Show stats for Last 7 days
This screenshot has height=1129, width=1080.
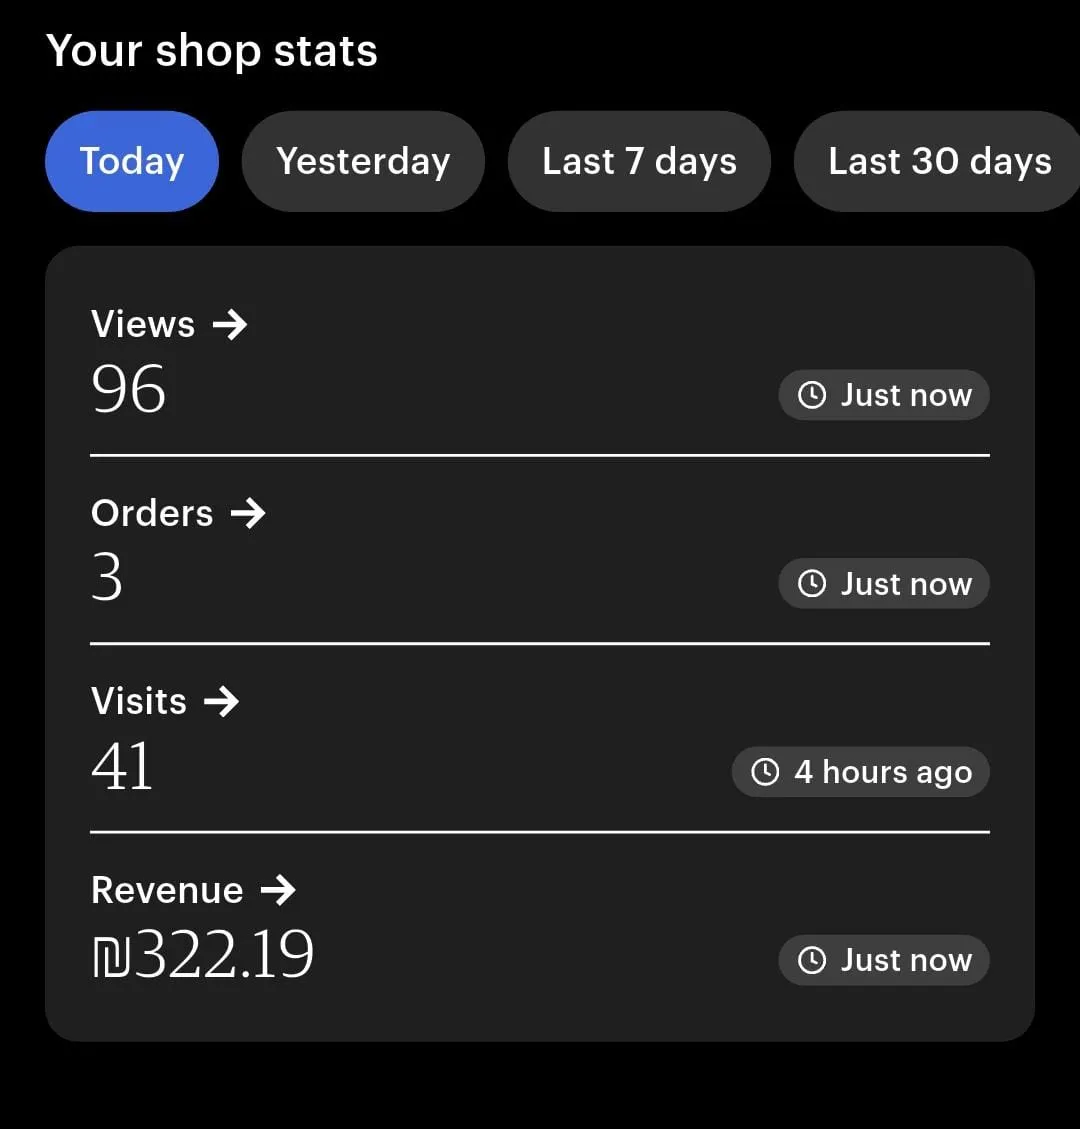(639, 162)
